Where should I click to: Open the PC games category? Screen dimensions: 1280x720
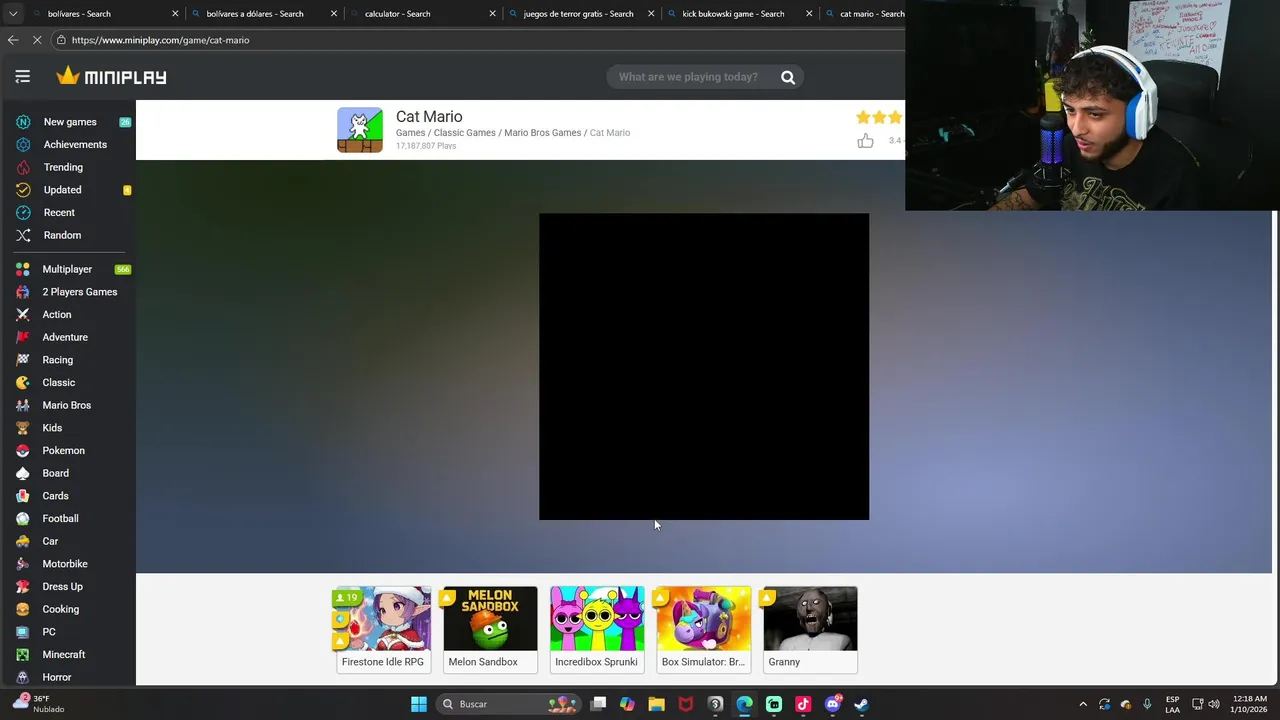point(49,632)
